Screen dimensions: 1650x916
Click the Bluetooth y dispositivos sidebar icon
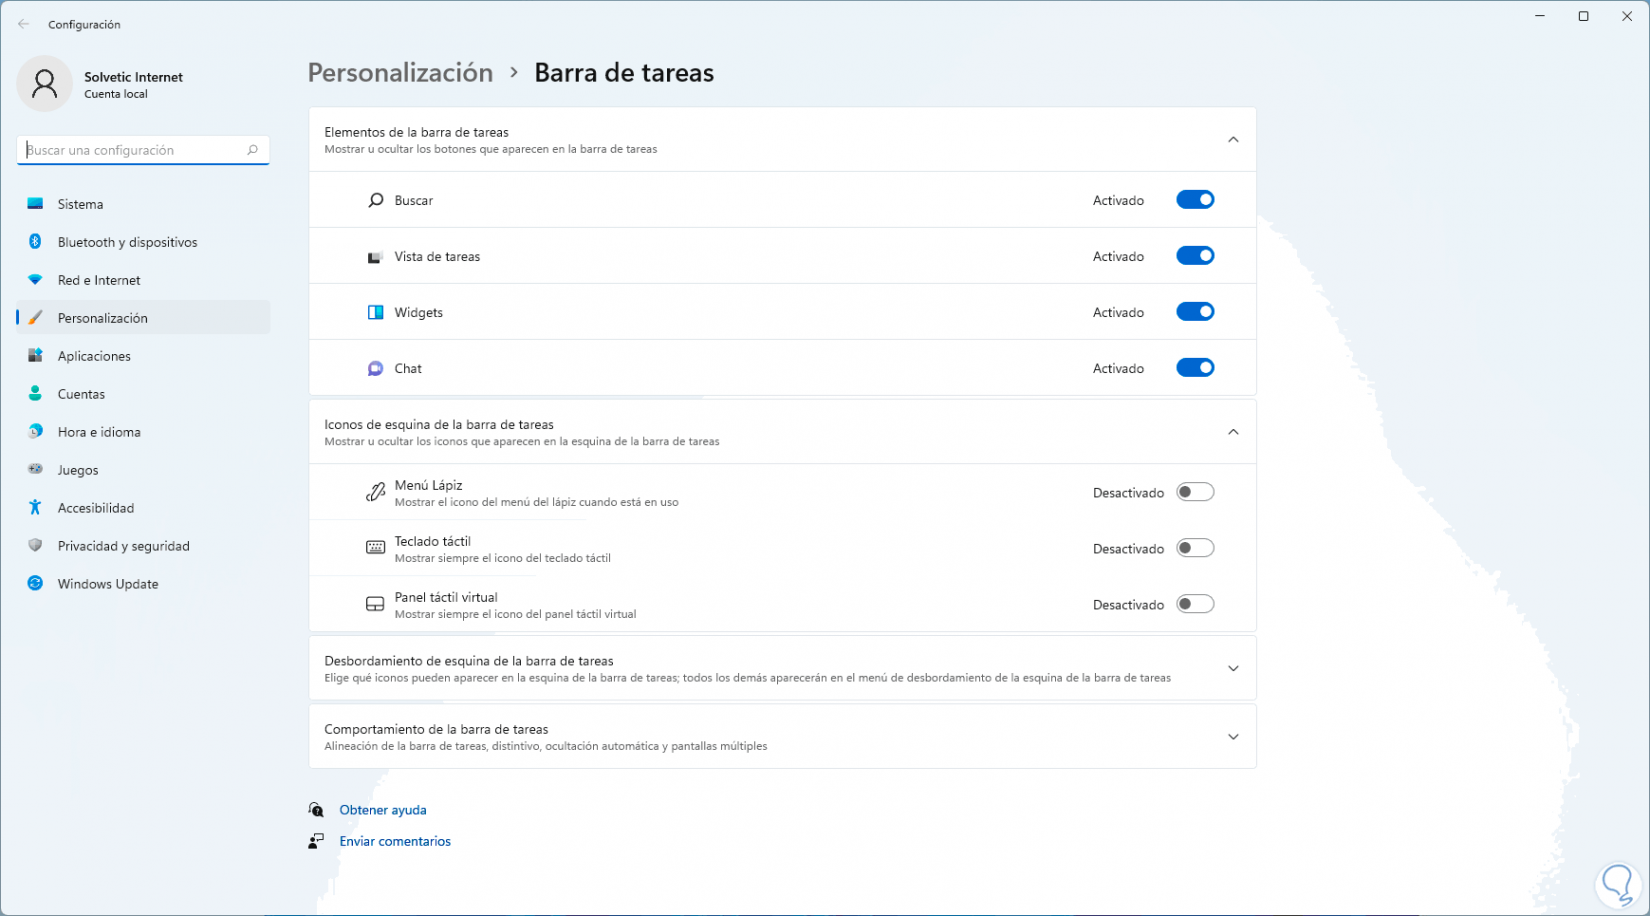(35, 242)
